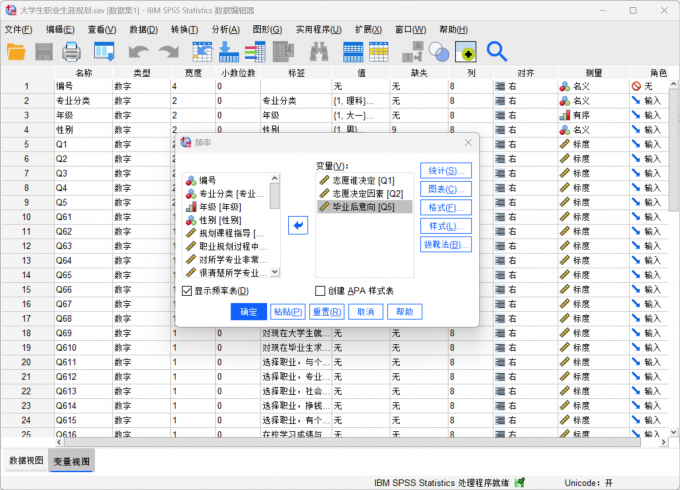
Task: Enable the 创建 APA 样式表 checkbox
Action: (x=321, y=291)
